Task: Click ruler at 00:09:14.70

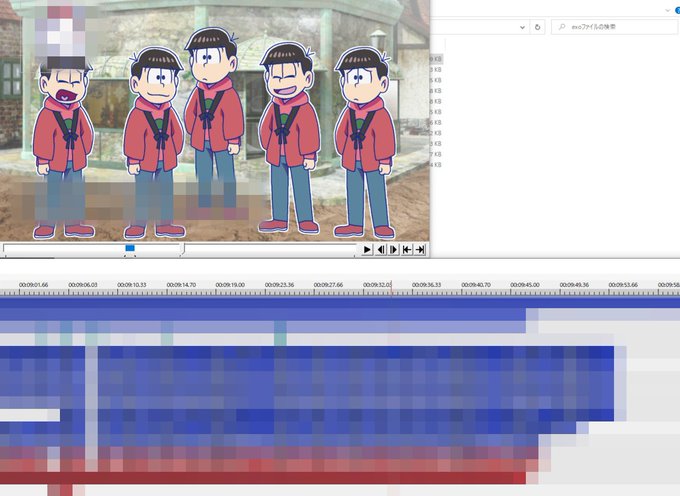Action: tap(181, 285)
